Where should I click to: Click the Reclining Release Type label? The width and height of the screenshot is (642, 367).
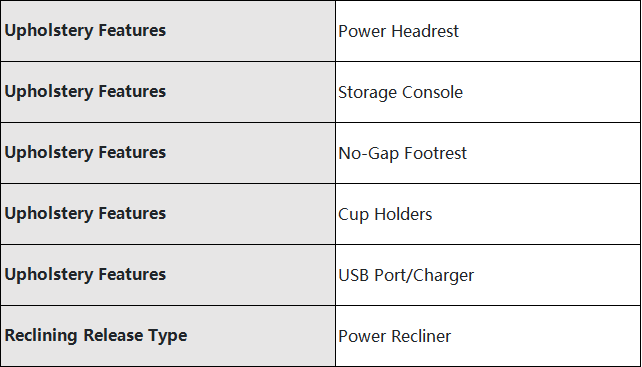(x=96, y=336)
